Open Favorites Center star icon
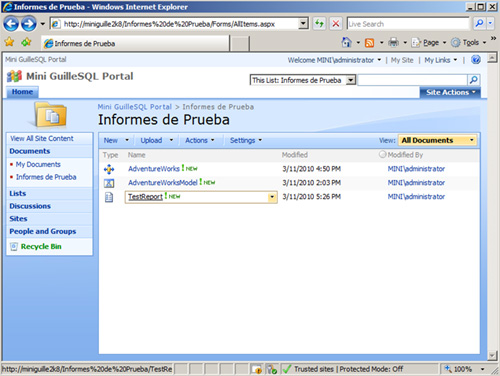 point(10,42)
